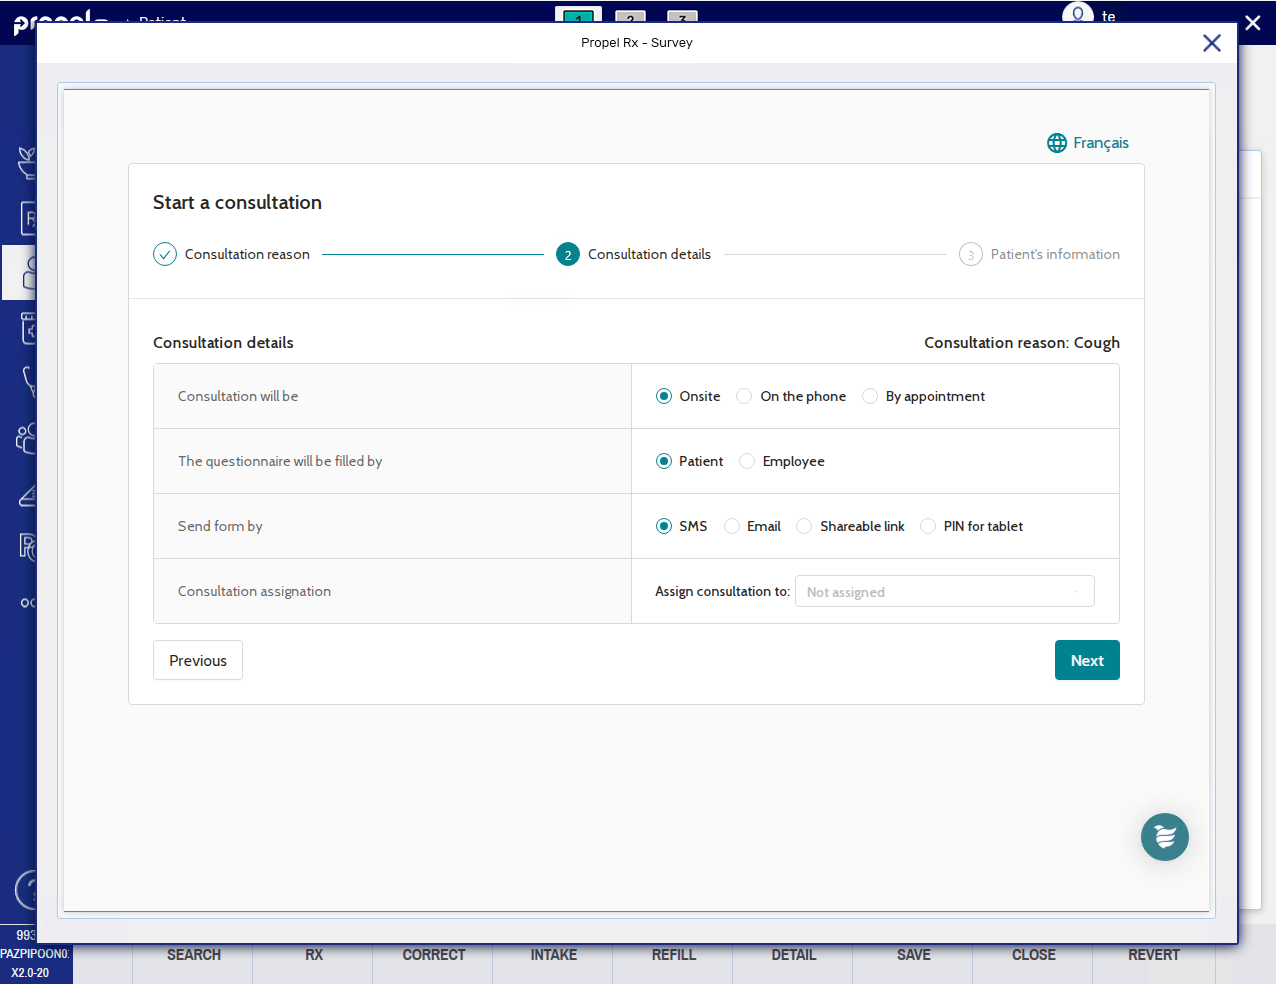Set questionnaire to be filled by Employee

coord(747,461)
